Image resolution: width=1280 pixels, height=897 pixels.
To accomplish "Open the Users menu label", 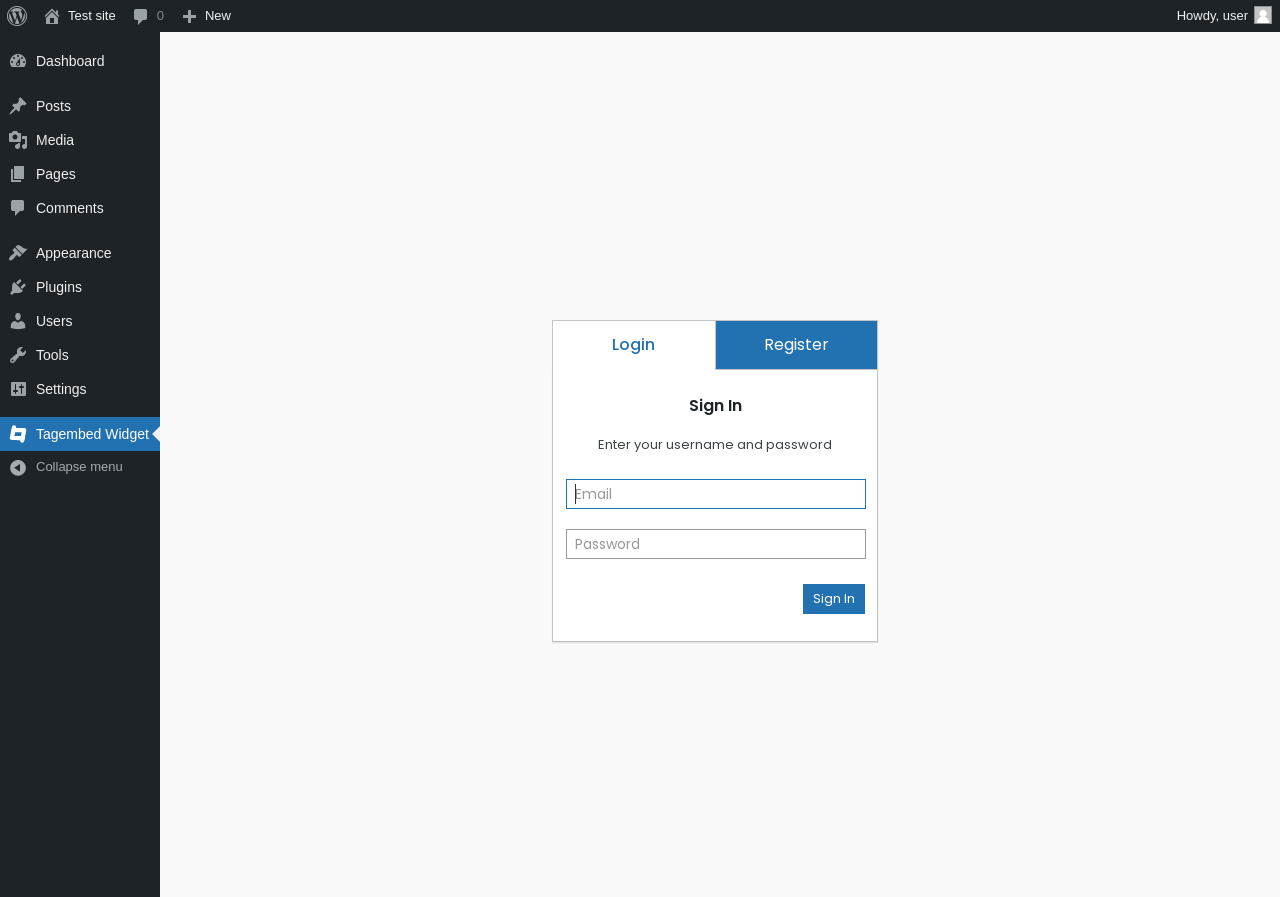I will [54, 321].
